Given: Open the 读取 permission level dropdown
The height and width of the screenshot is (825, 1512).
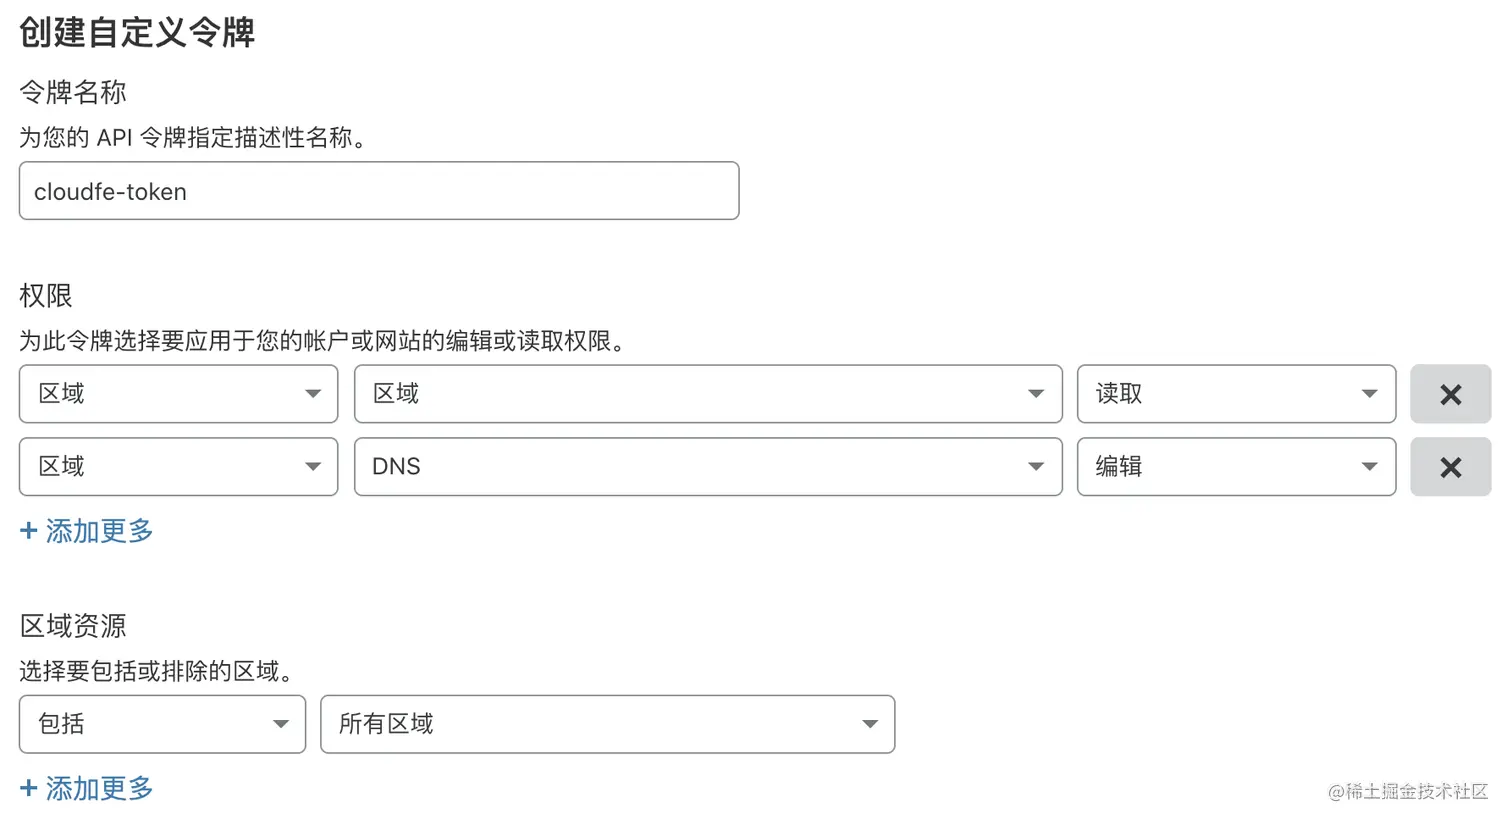Looking at the screenshot, I should pos(1236,394).
